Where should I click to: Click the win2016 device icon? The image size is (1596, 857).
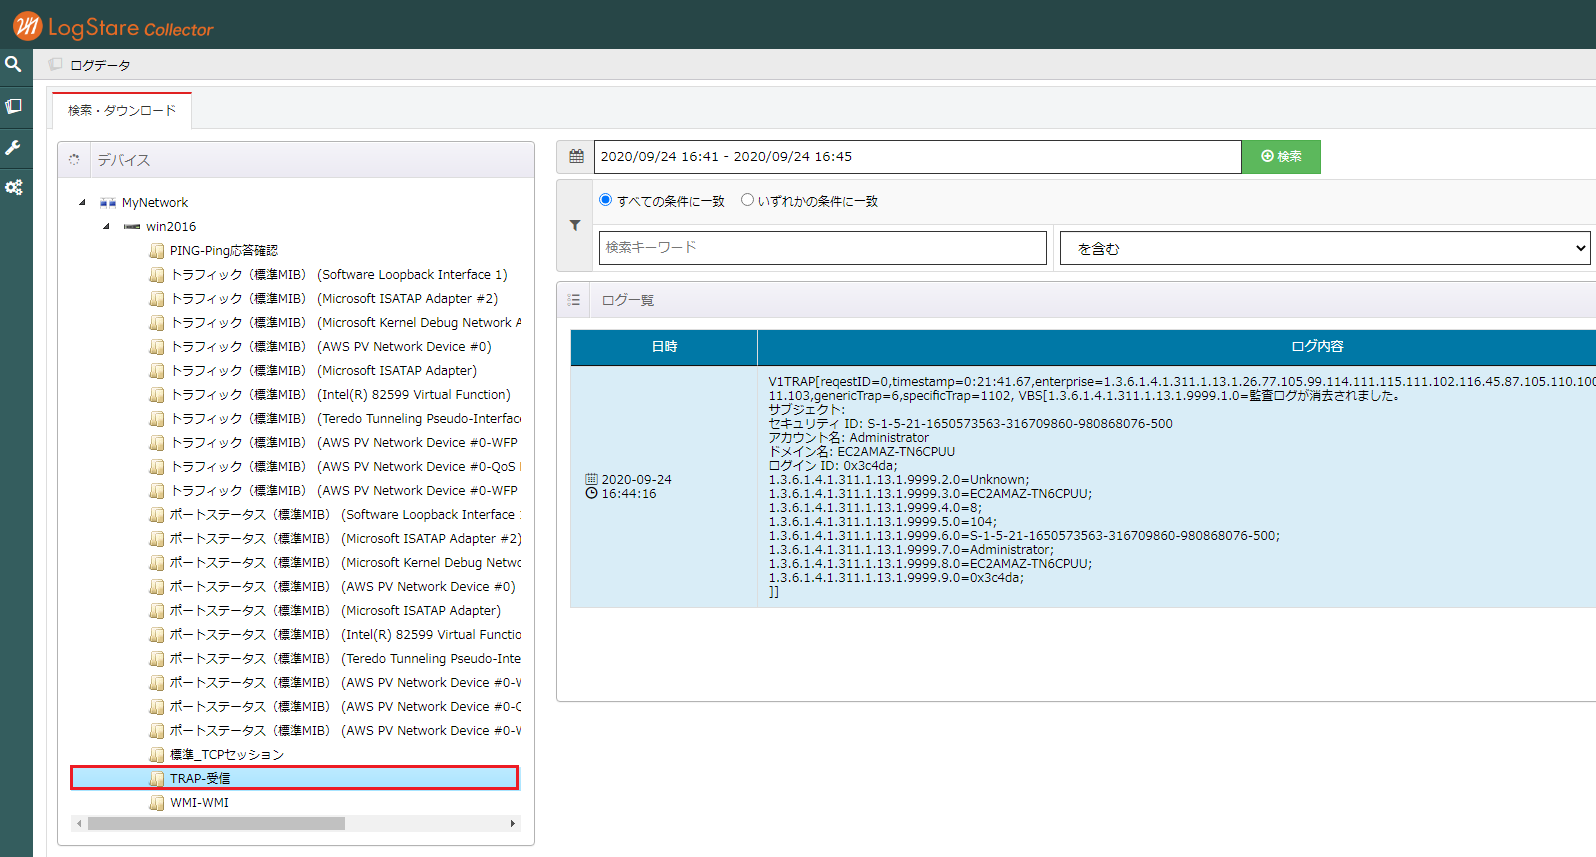coord(132,227)
